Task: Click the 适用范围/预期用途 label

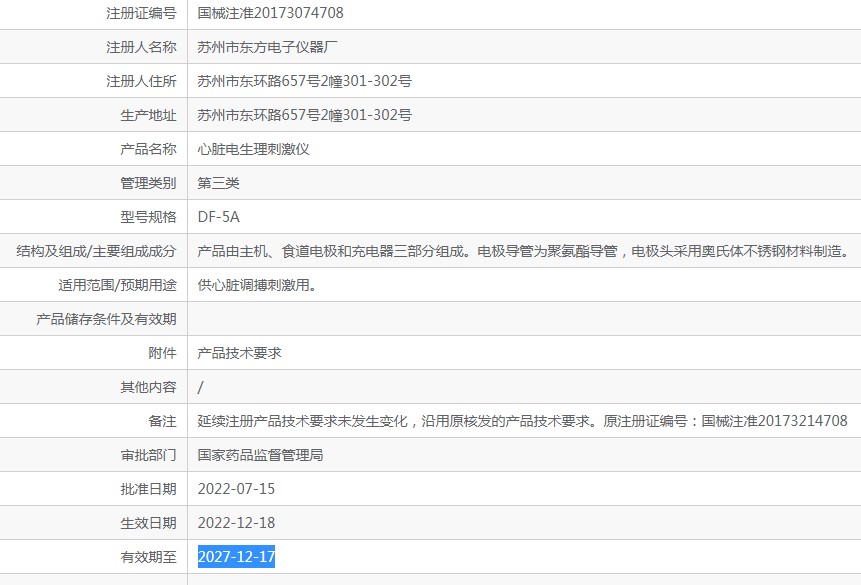Action: pos(117,285)
